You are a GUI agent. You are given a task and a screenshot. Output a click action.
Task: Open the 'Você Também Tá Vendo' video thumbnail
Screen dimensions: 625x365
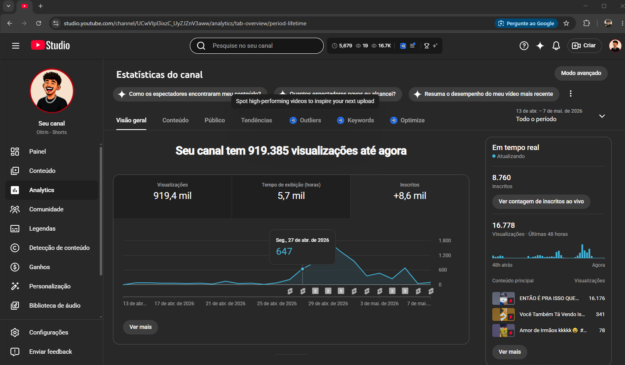pos(503,314)
